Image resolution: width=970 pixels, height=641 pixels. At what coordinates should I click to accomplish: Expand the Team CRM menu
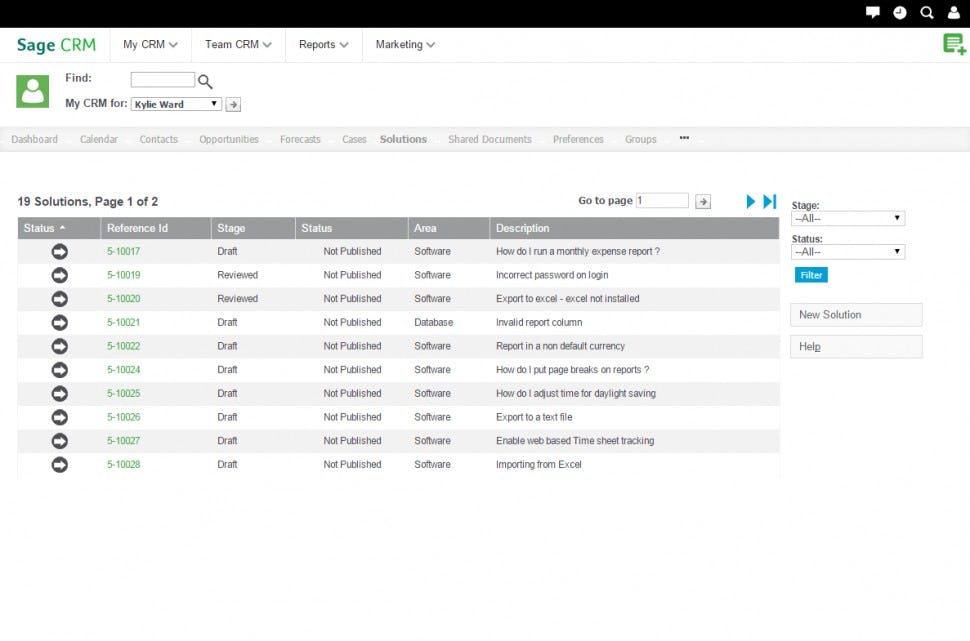(x=238, y=45)
